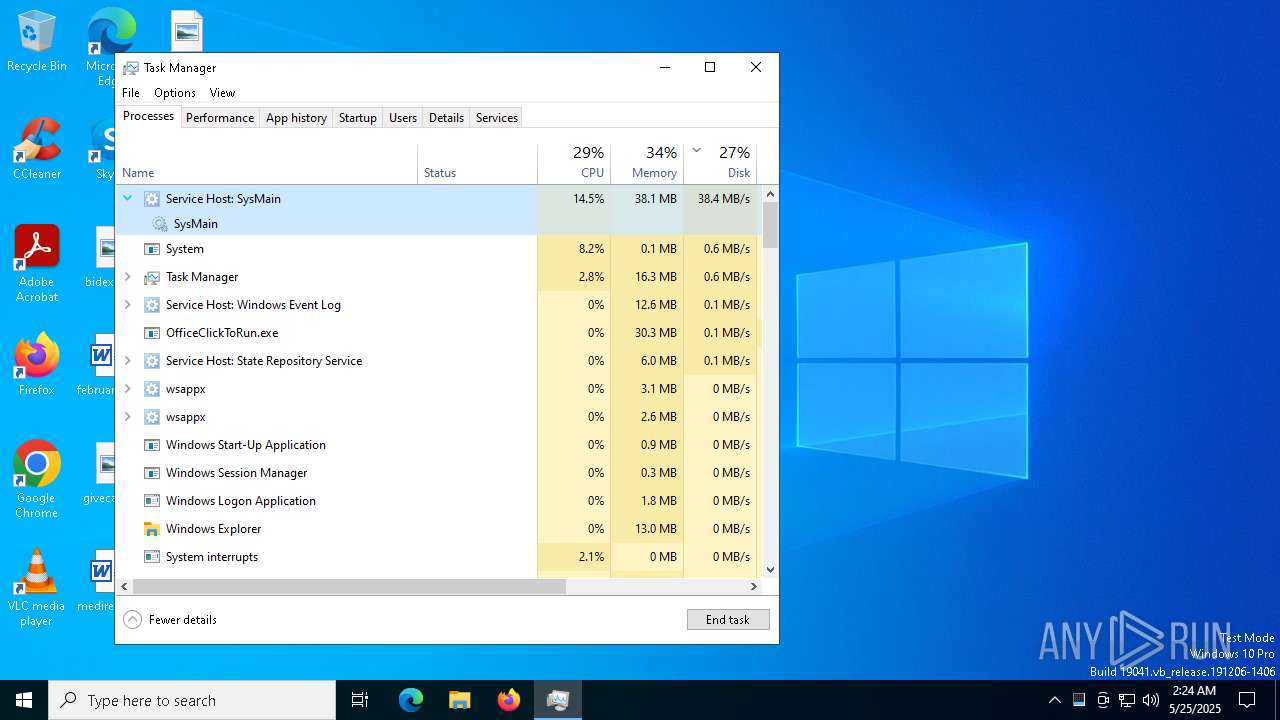The image size is (1280, 720).
Task: Click the Windows Start-Up Application icon
Action: [x=152, y=445]
